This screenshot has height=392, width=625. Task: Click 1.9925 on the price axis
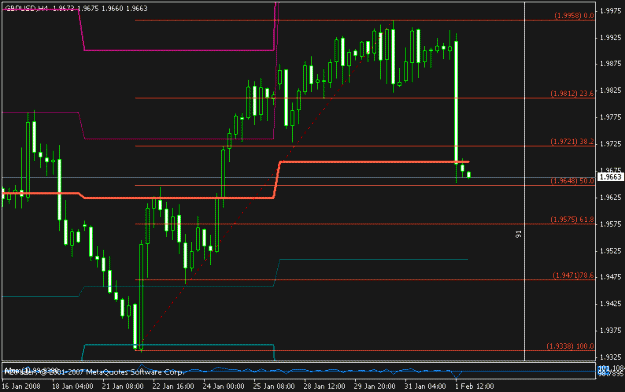[x=610, y=37]
